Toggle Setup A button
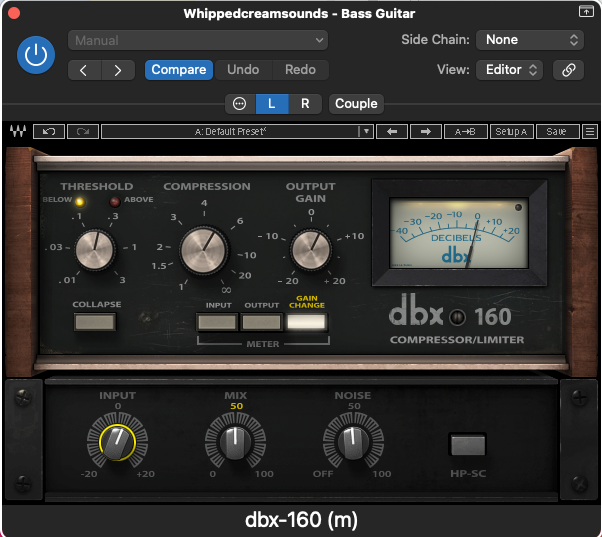This screenshot has height=537, width=602. coord(511,132)
